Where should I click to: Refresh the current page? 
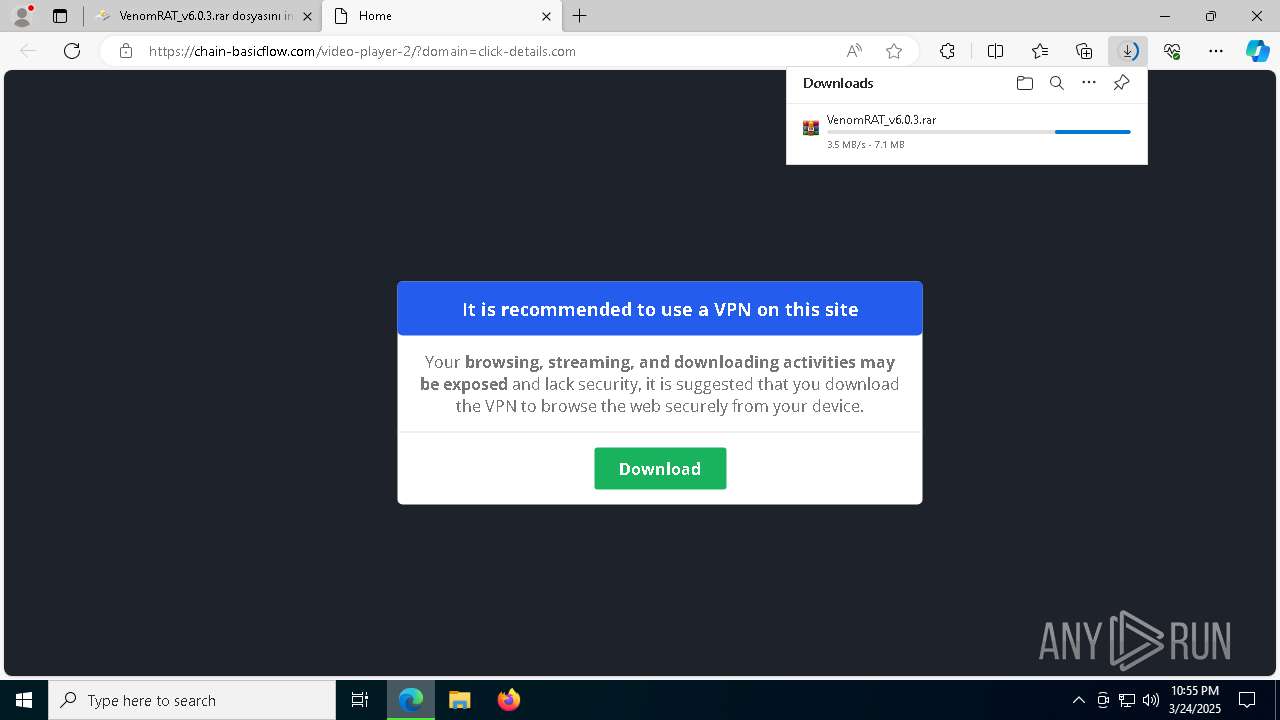pos(72,51)
